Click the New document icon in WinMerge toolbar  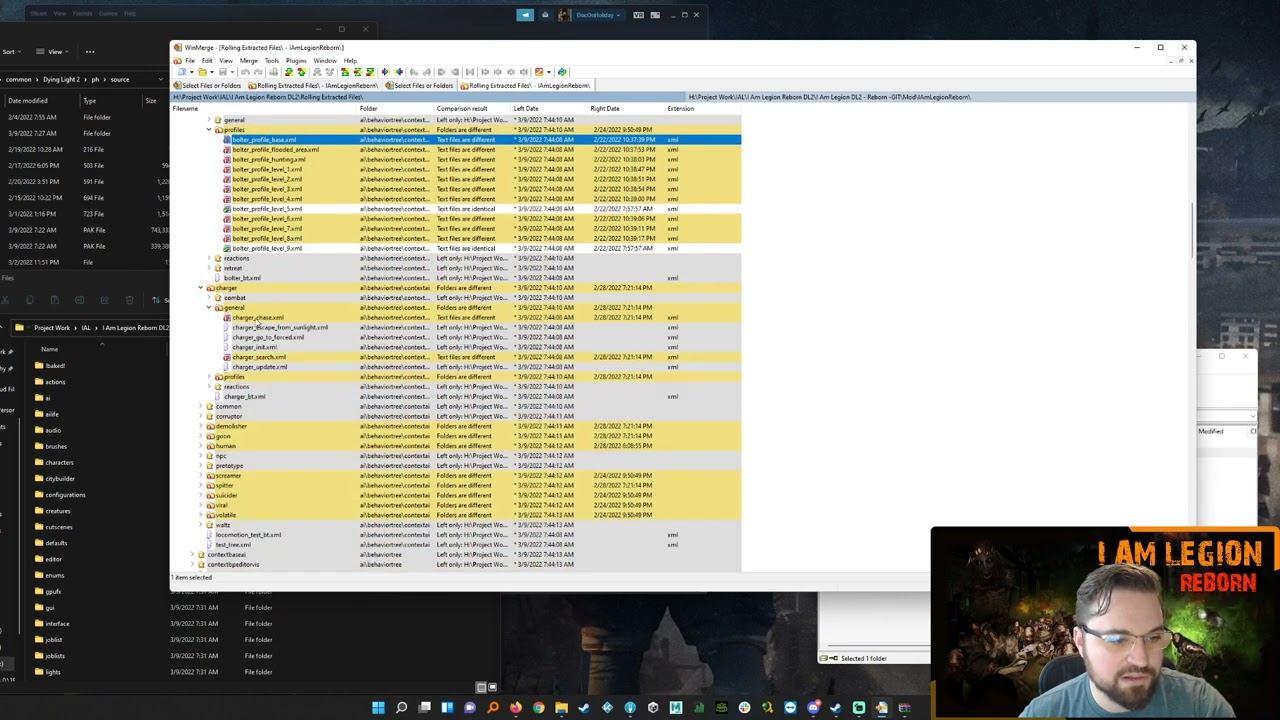tap(181, 72)
